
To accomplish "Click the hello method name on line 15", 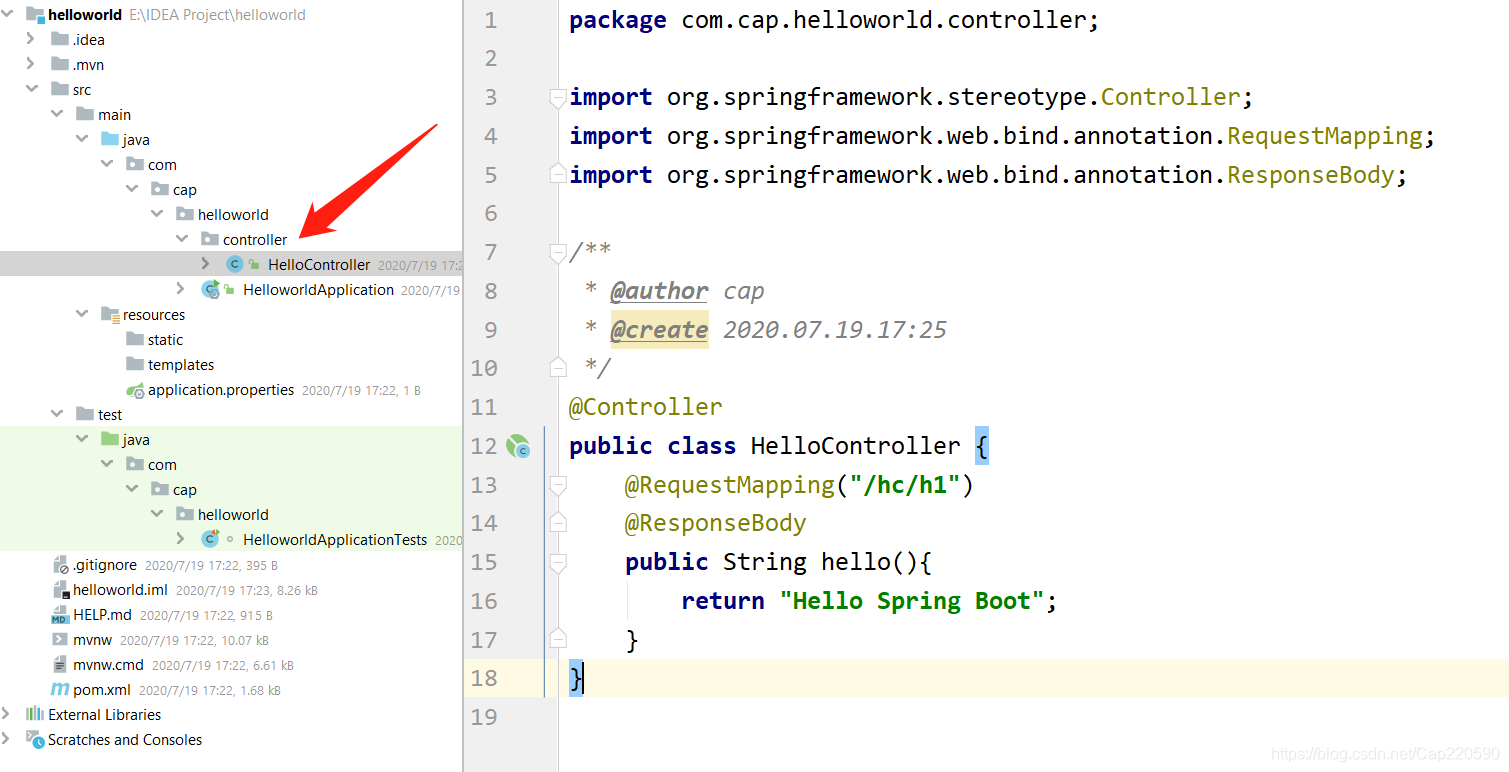I will 856,562.
